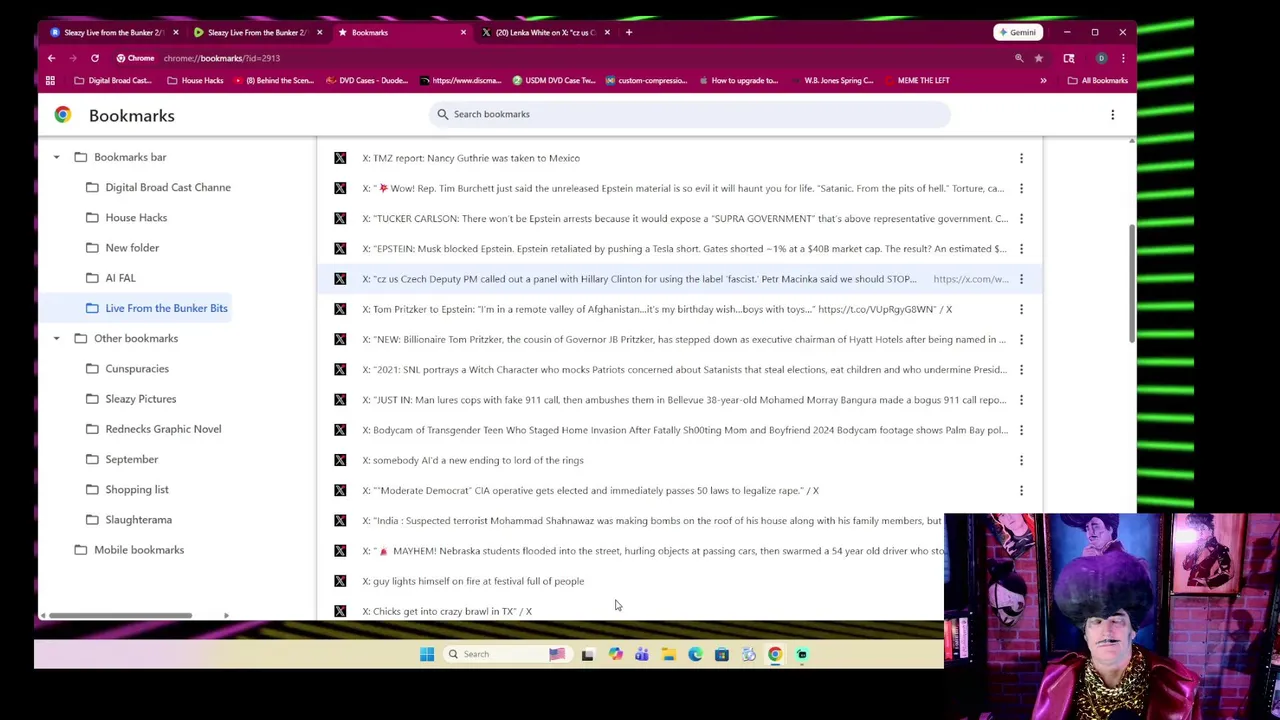
Task: Collapse the Bookmarks bar tree arrow
Action: pos(56,157)
